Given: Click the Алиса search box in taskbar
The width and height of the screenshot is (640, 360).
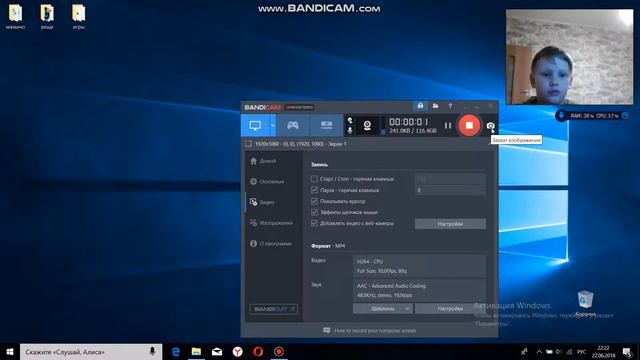Looking at the screenshot, I should click(91, 352).
